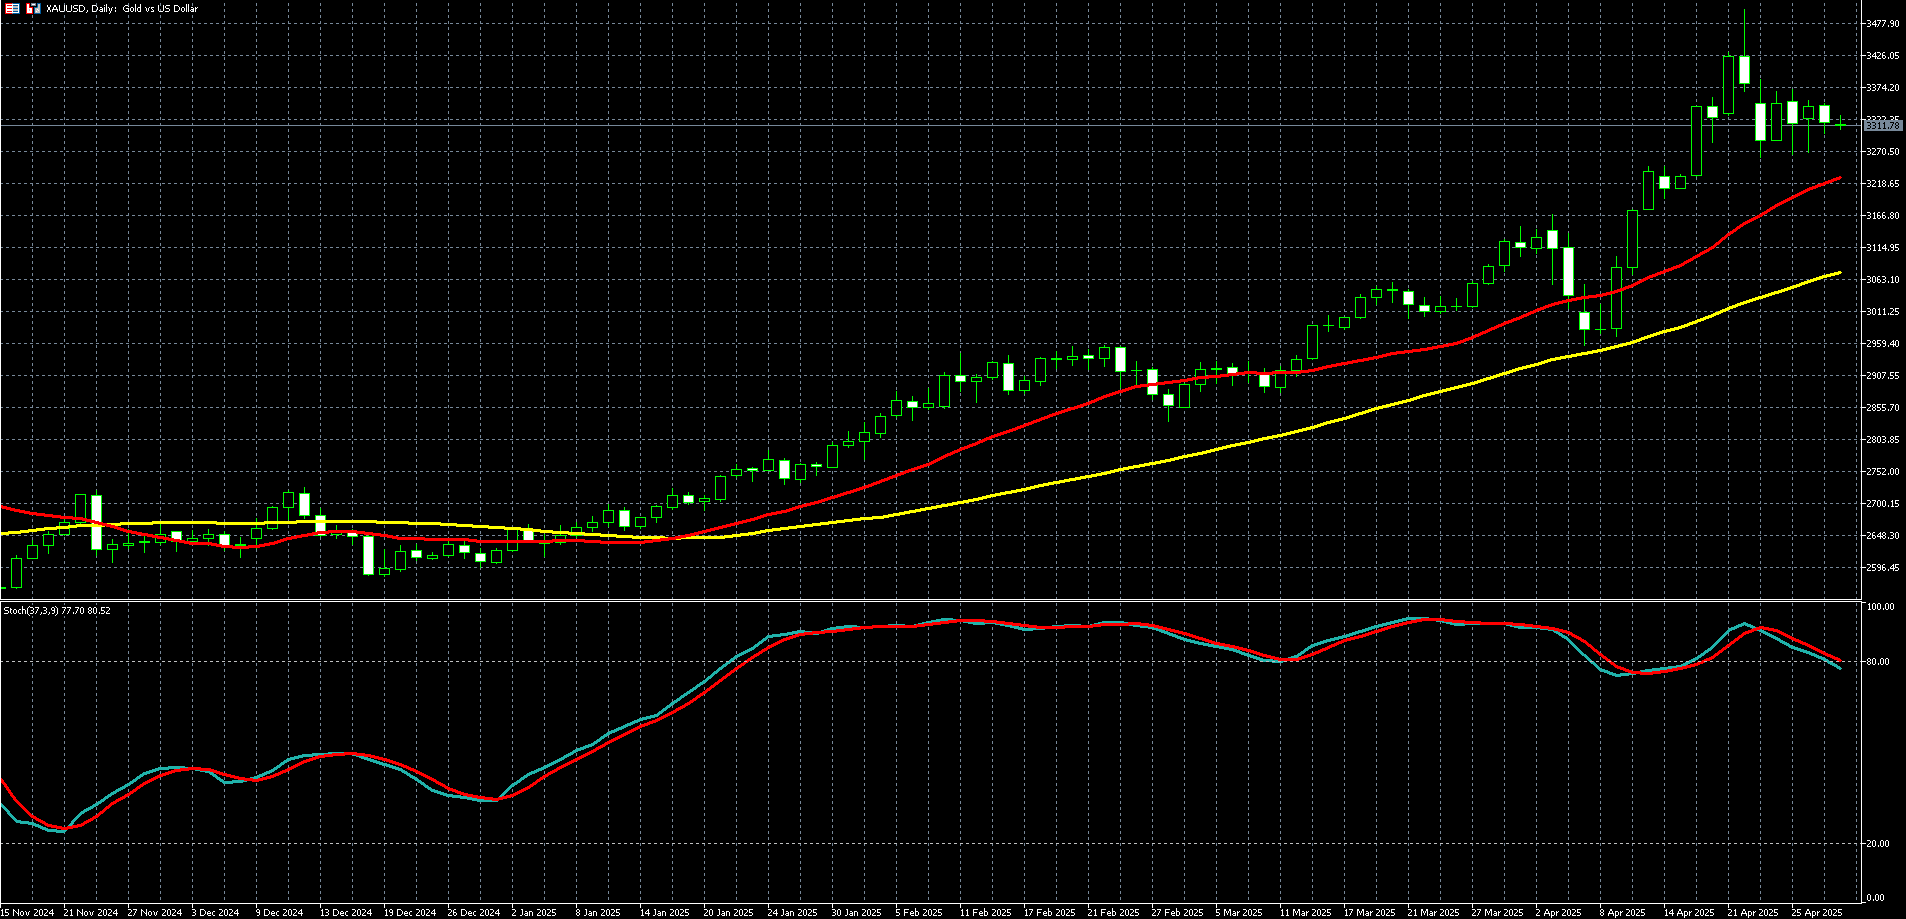The width and height of the screenshot is (1906, 919).
Task: Select the current price label 3311.78
Action: pyautogui.click(x=1882, y=126)
